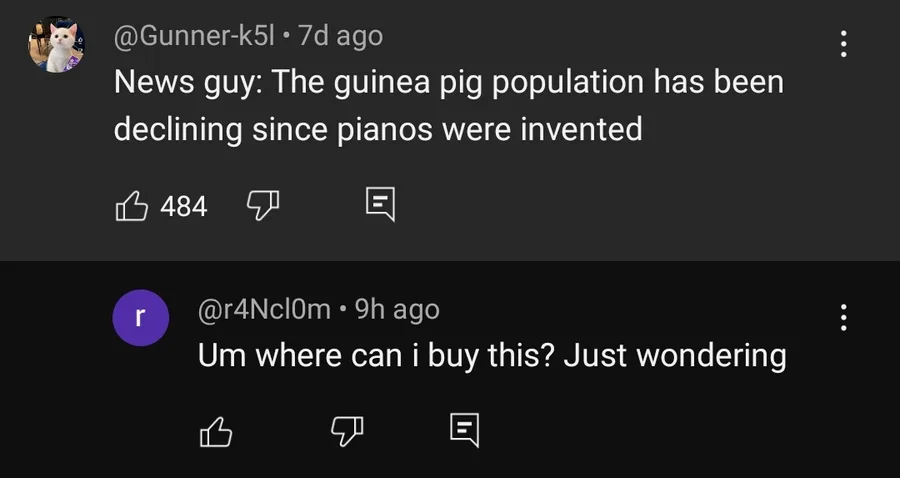900x478 pixels.
Task: Dislike the @r4Ncl0m reply
Action: (345, 430)
